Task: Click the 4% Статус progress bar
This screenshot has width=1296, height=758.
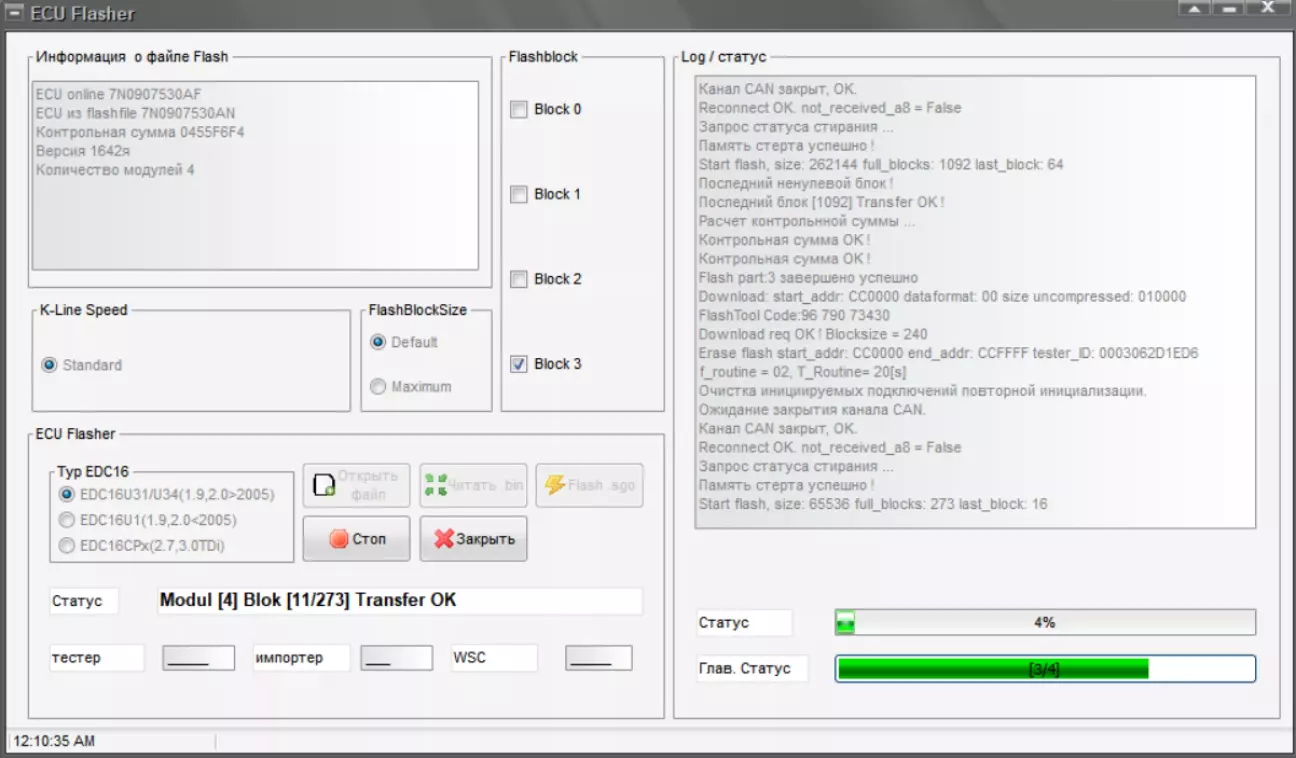Action: pos(1045,623)
